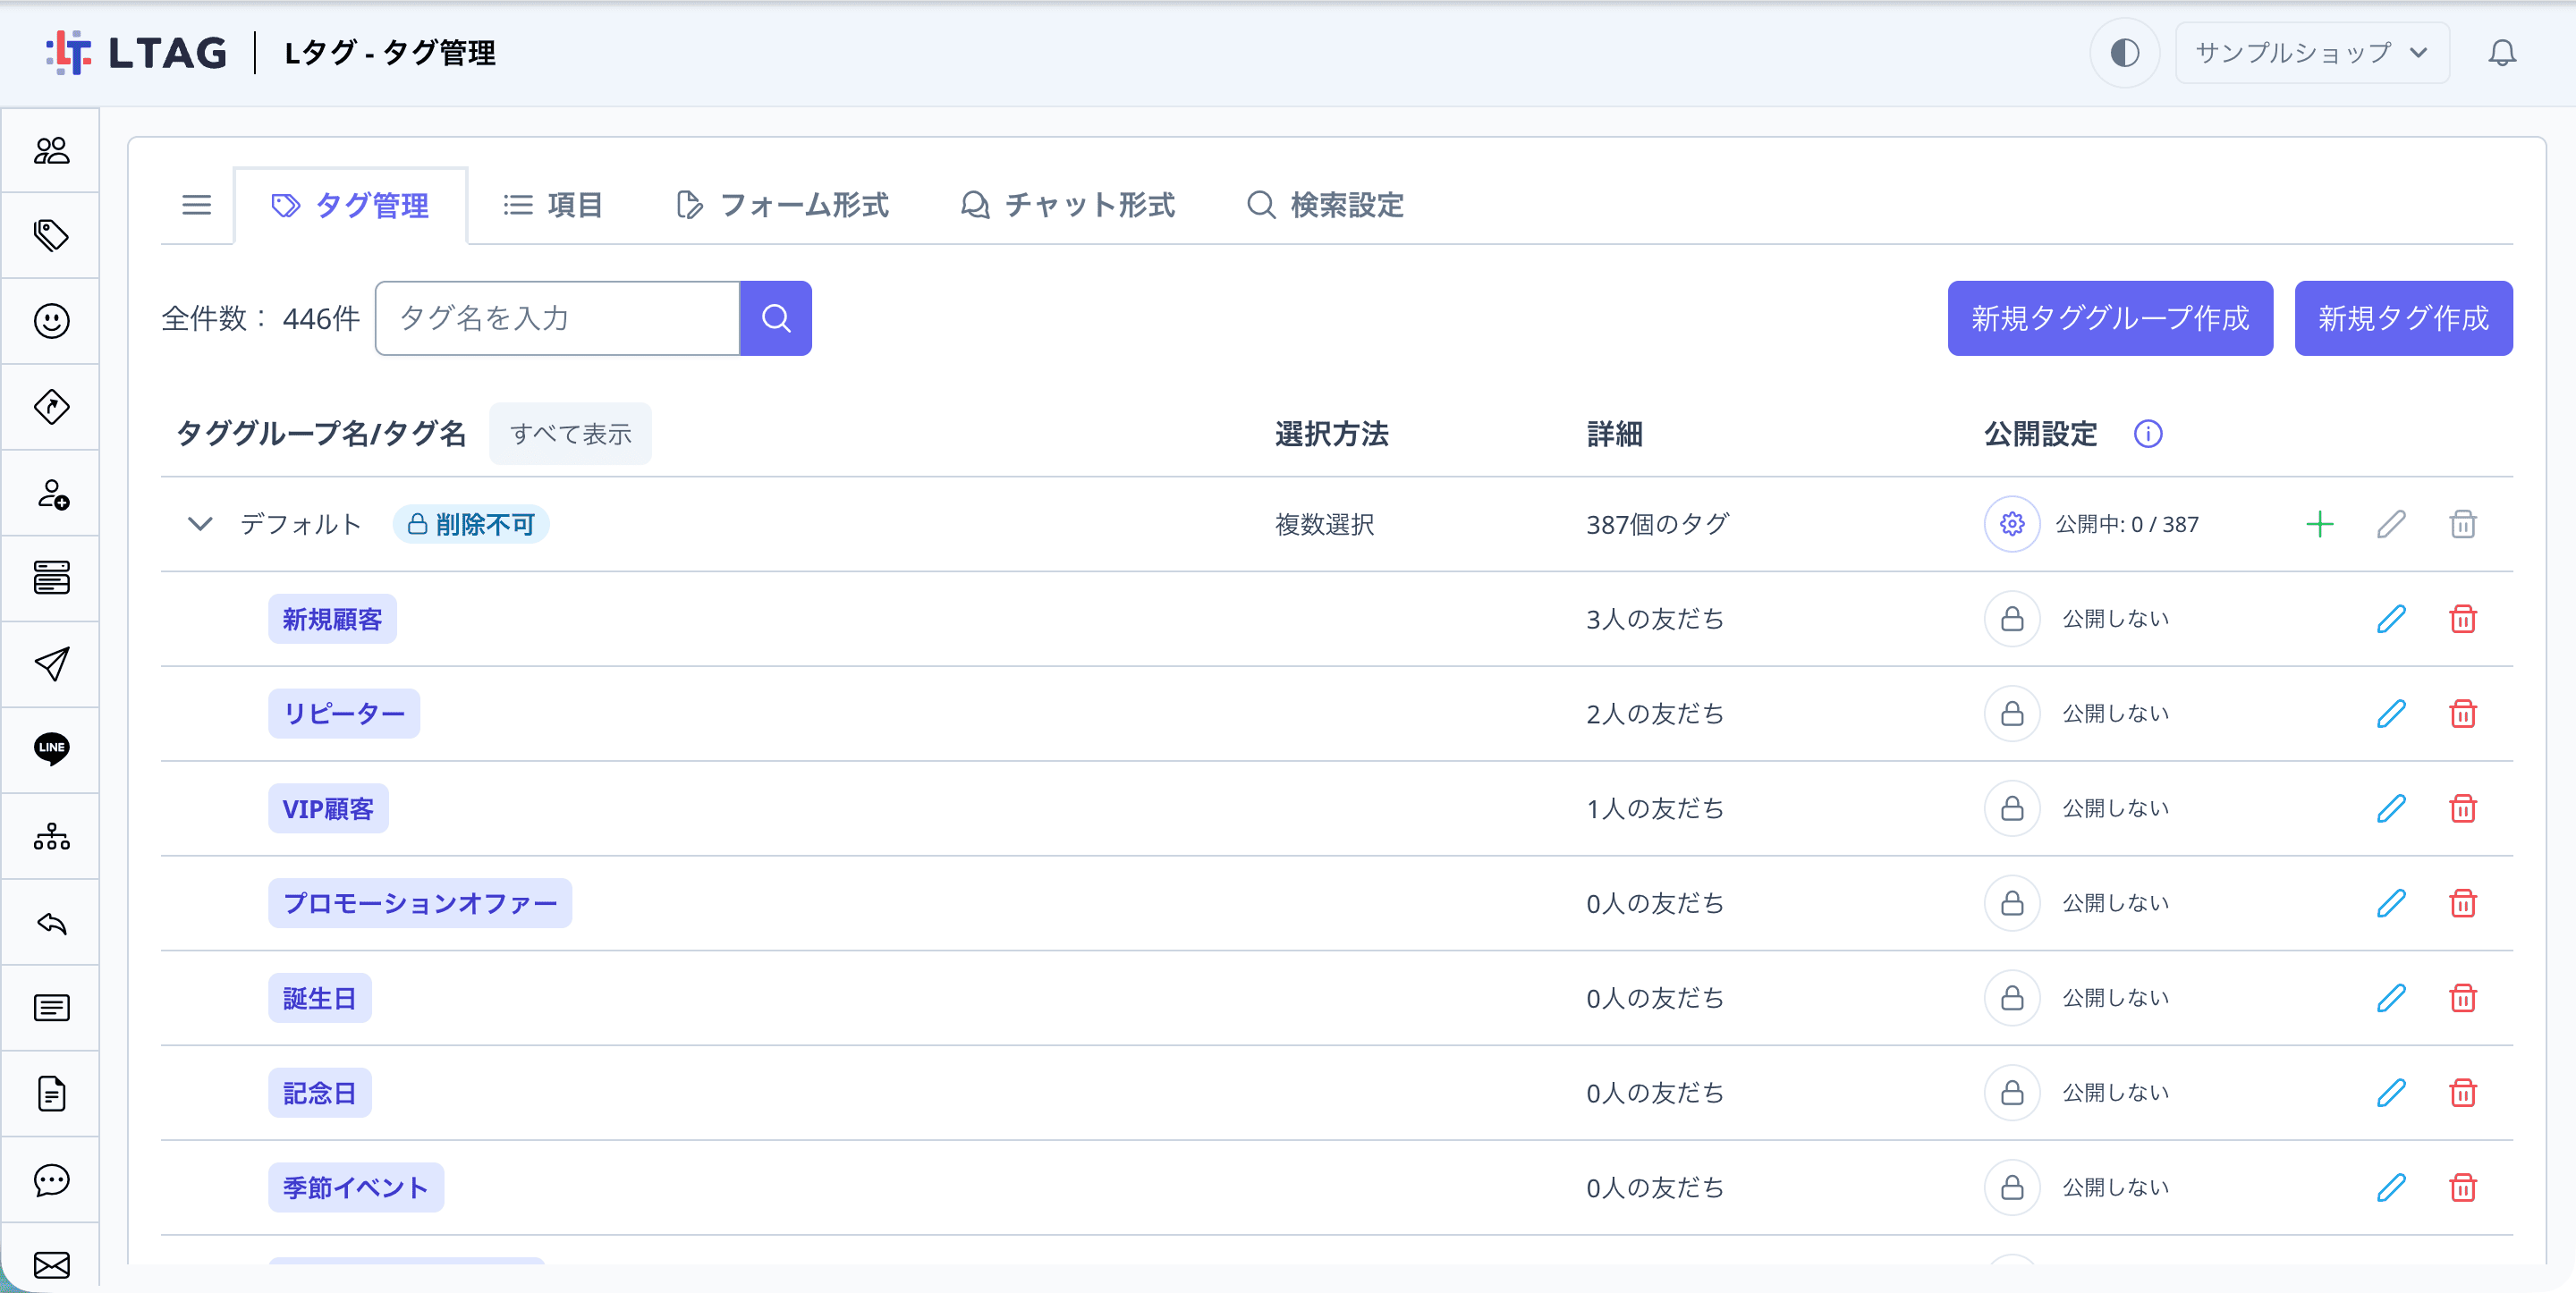Click the reply arrow sidebar icon
This screenshot has height=1293, width=2576.
click(x=51, y=922)
